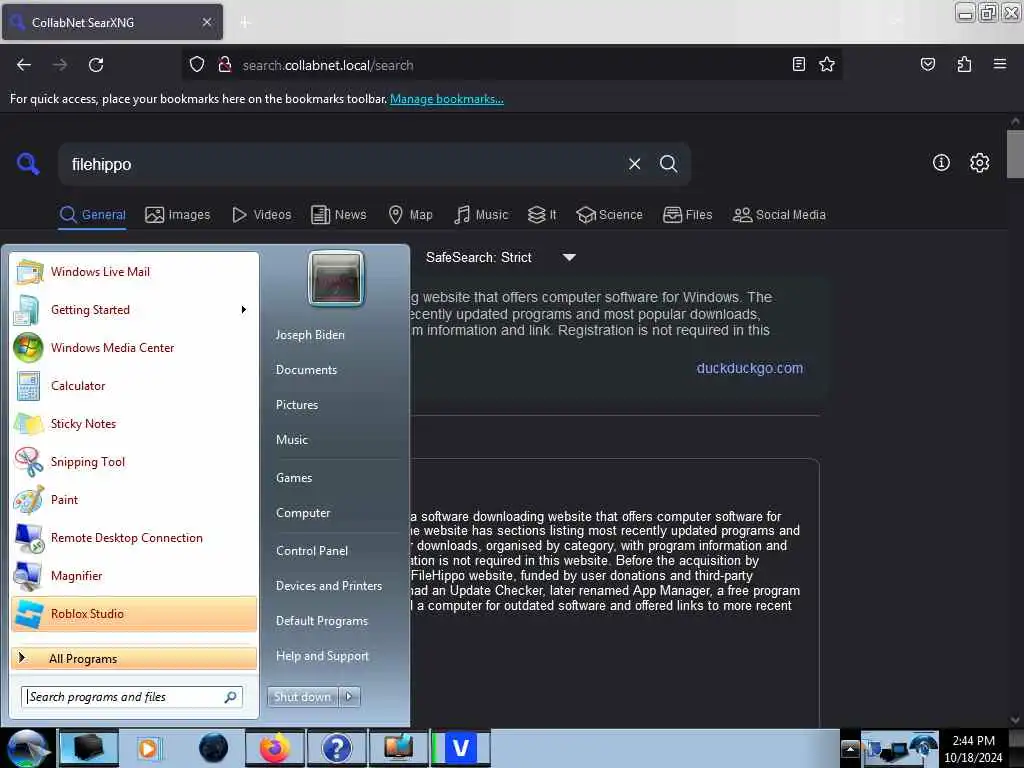Screen dimensions: 1024x768
Task: Open Calculator from Start menu
Action: tap(135, 385)
